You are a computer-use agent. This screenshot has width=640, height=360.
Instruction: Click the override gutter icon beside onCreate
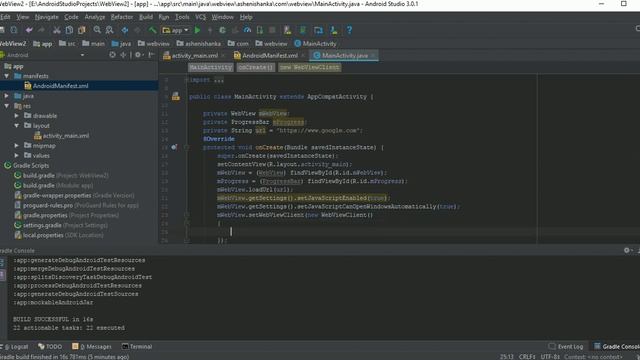click(174, 147)
